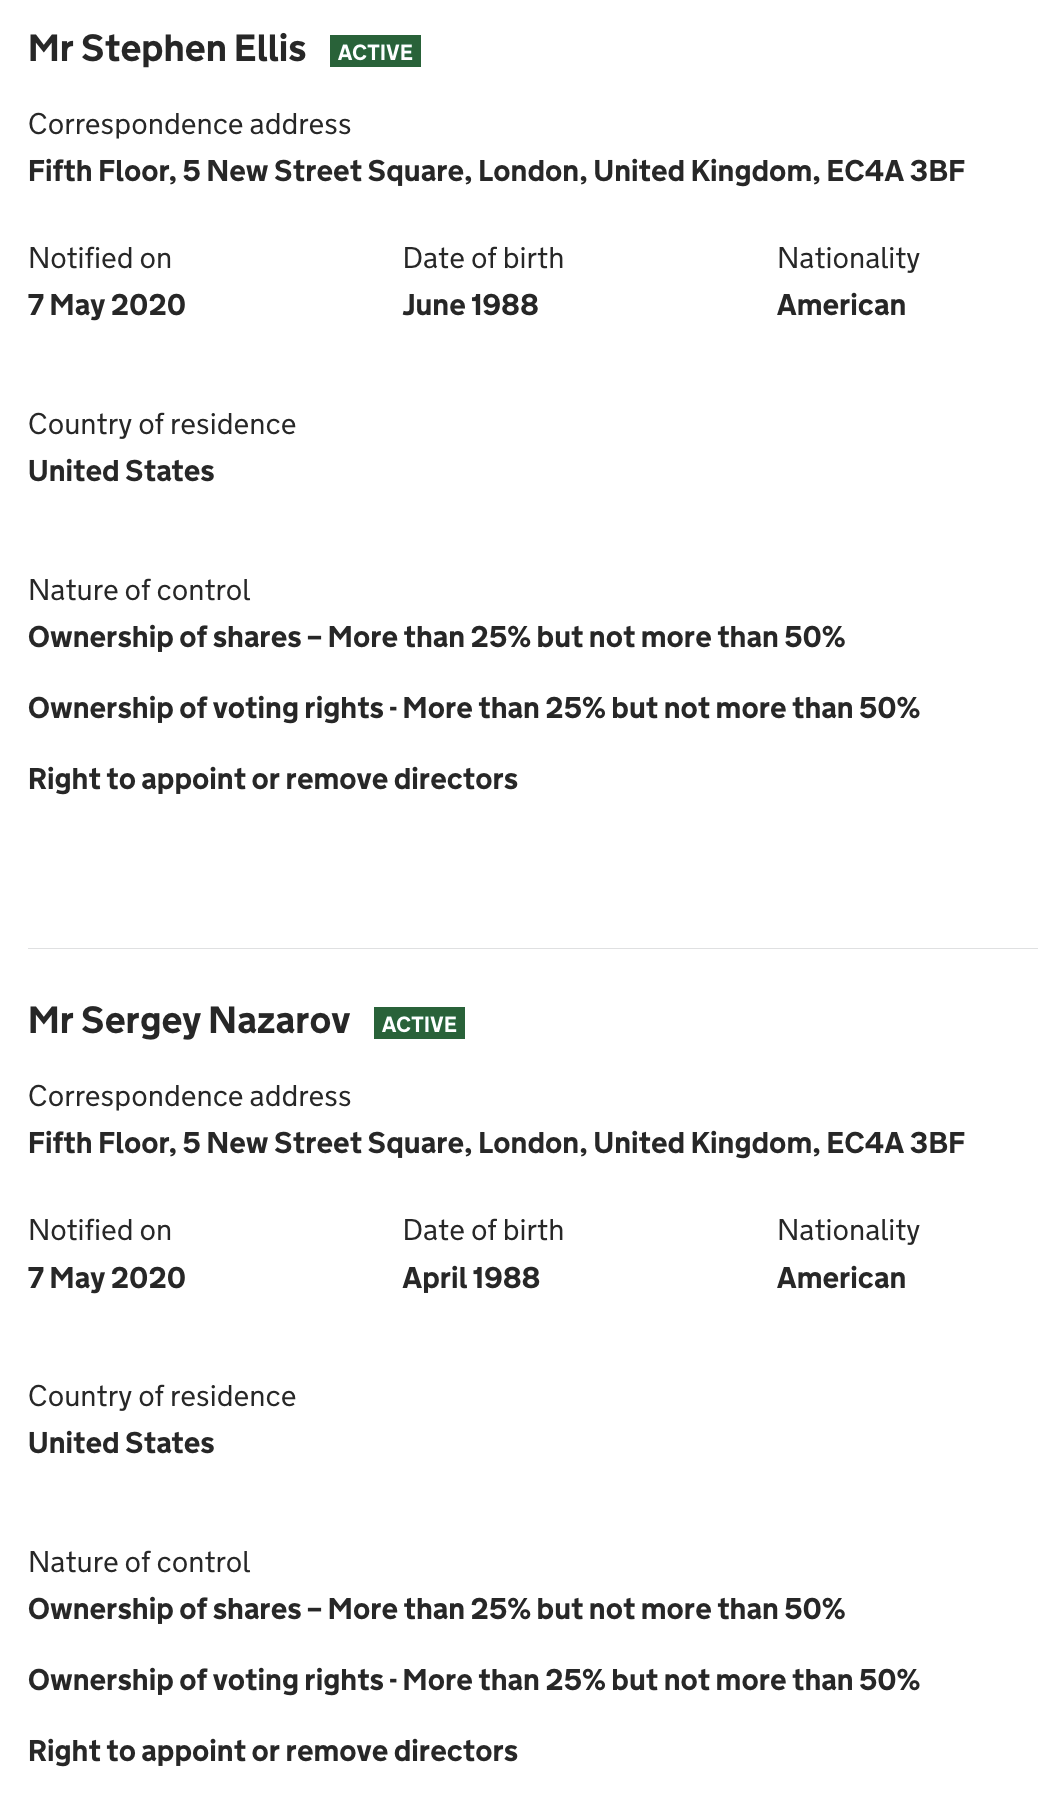The image size is (1038, 1816).
Task: Click Stephen Ellis's Ownership of voting rights line
Action: pyautogui.click(x=474, y=708)
